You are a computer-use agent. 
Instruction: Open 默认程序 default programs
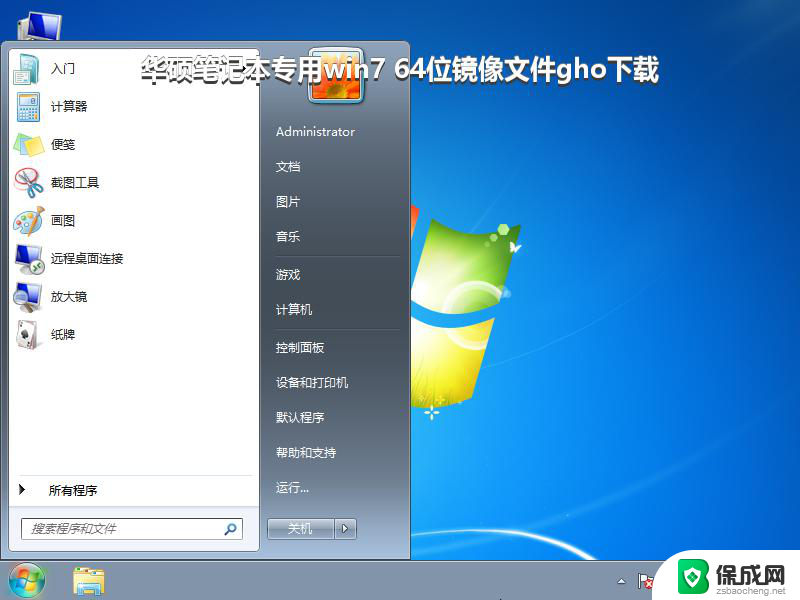(300, 417)
